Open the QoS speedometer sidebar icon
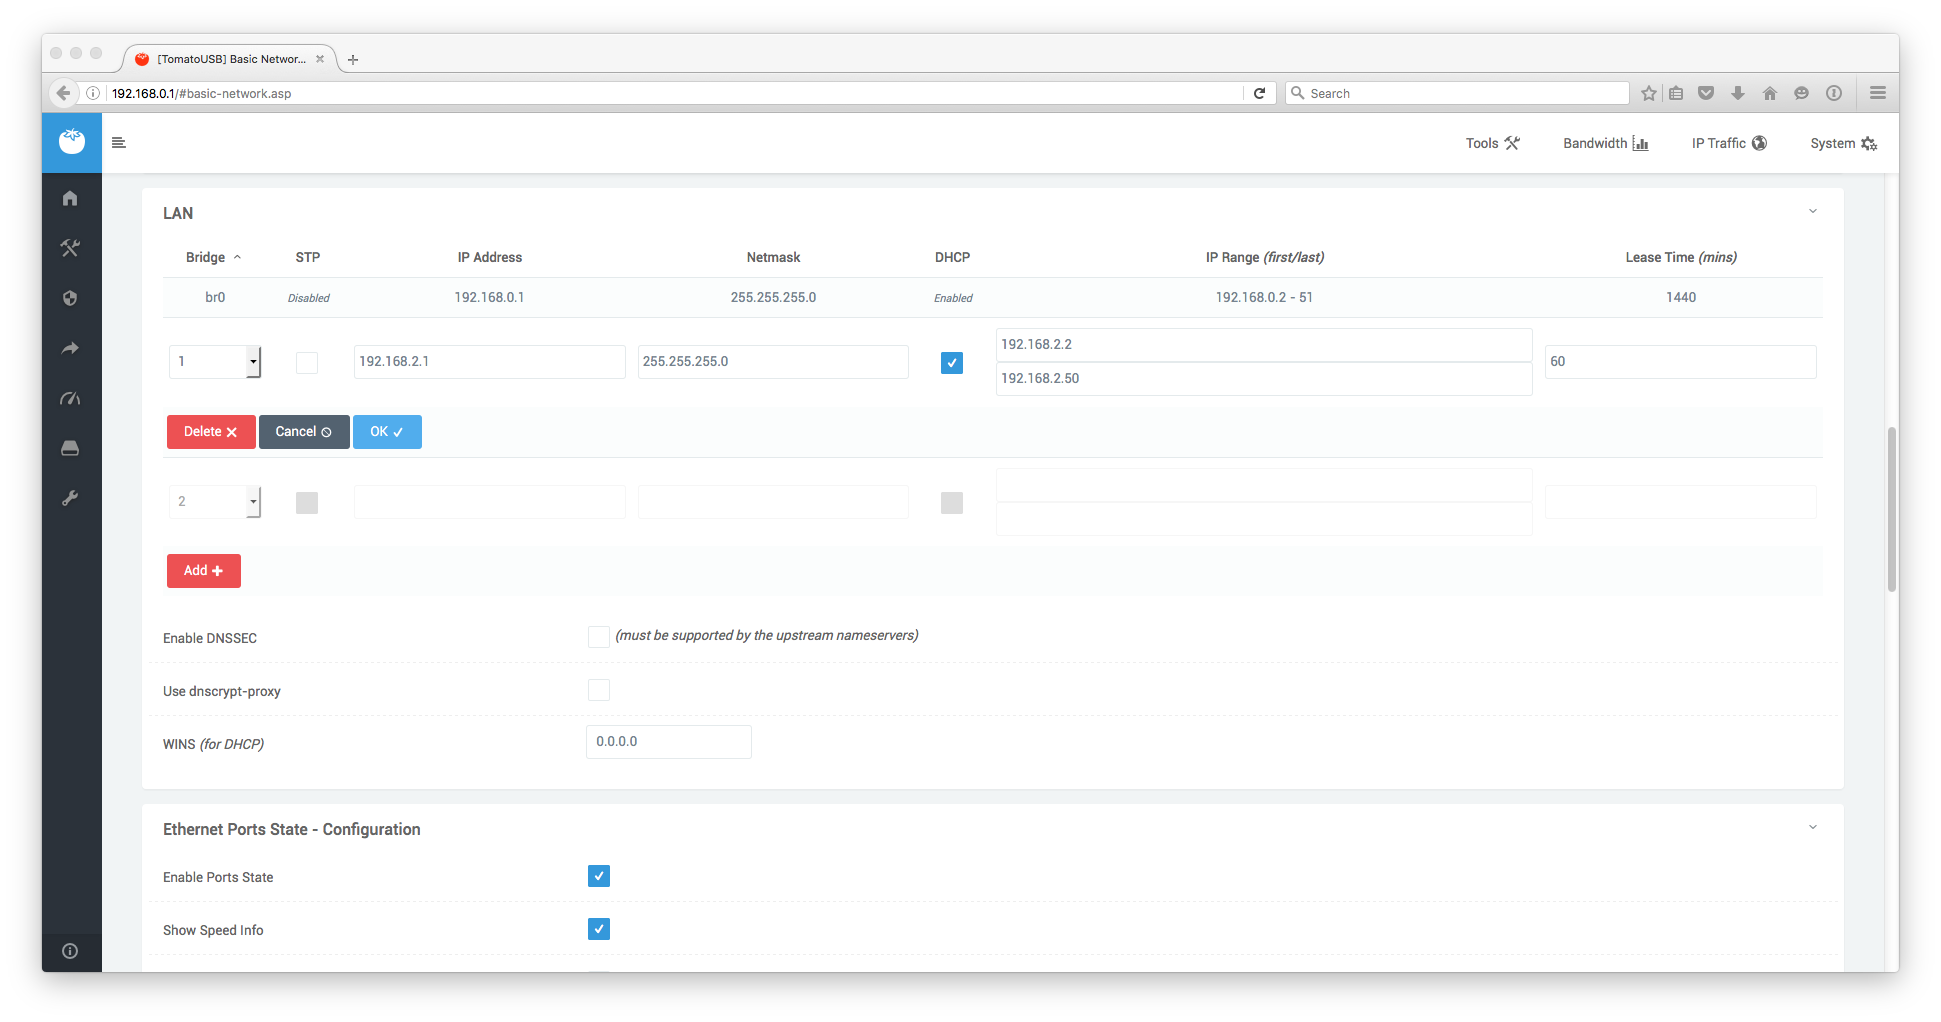 click(70, 398)
